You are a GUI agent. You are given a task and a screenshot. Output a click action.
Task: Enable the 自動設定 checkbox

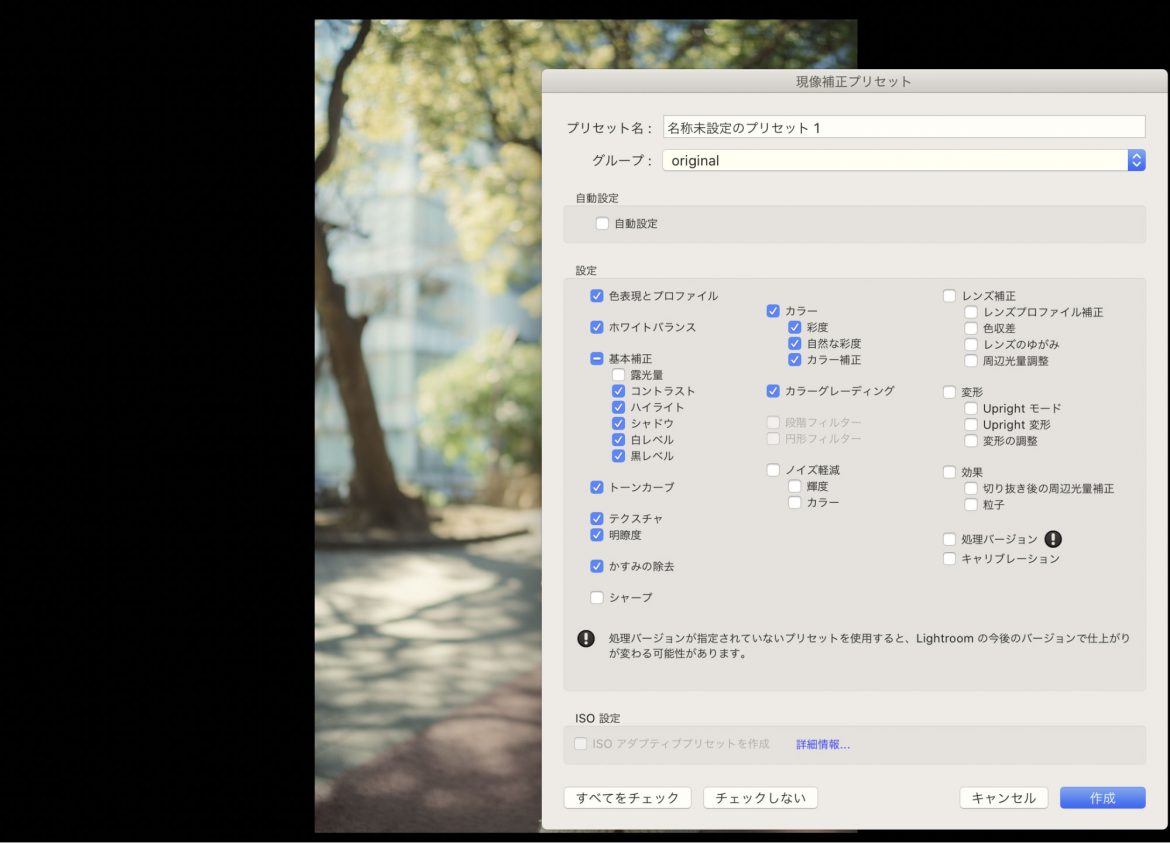(x=602, y=223)
